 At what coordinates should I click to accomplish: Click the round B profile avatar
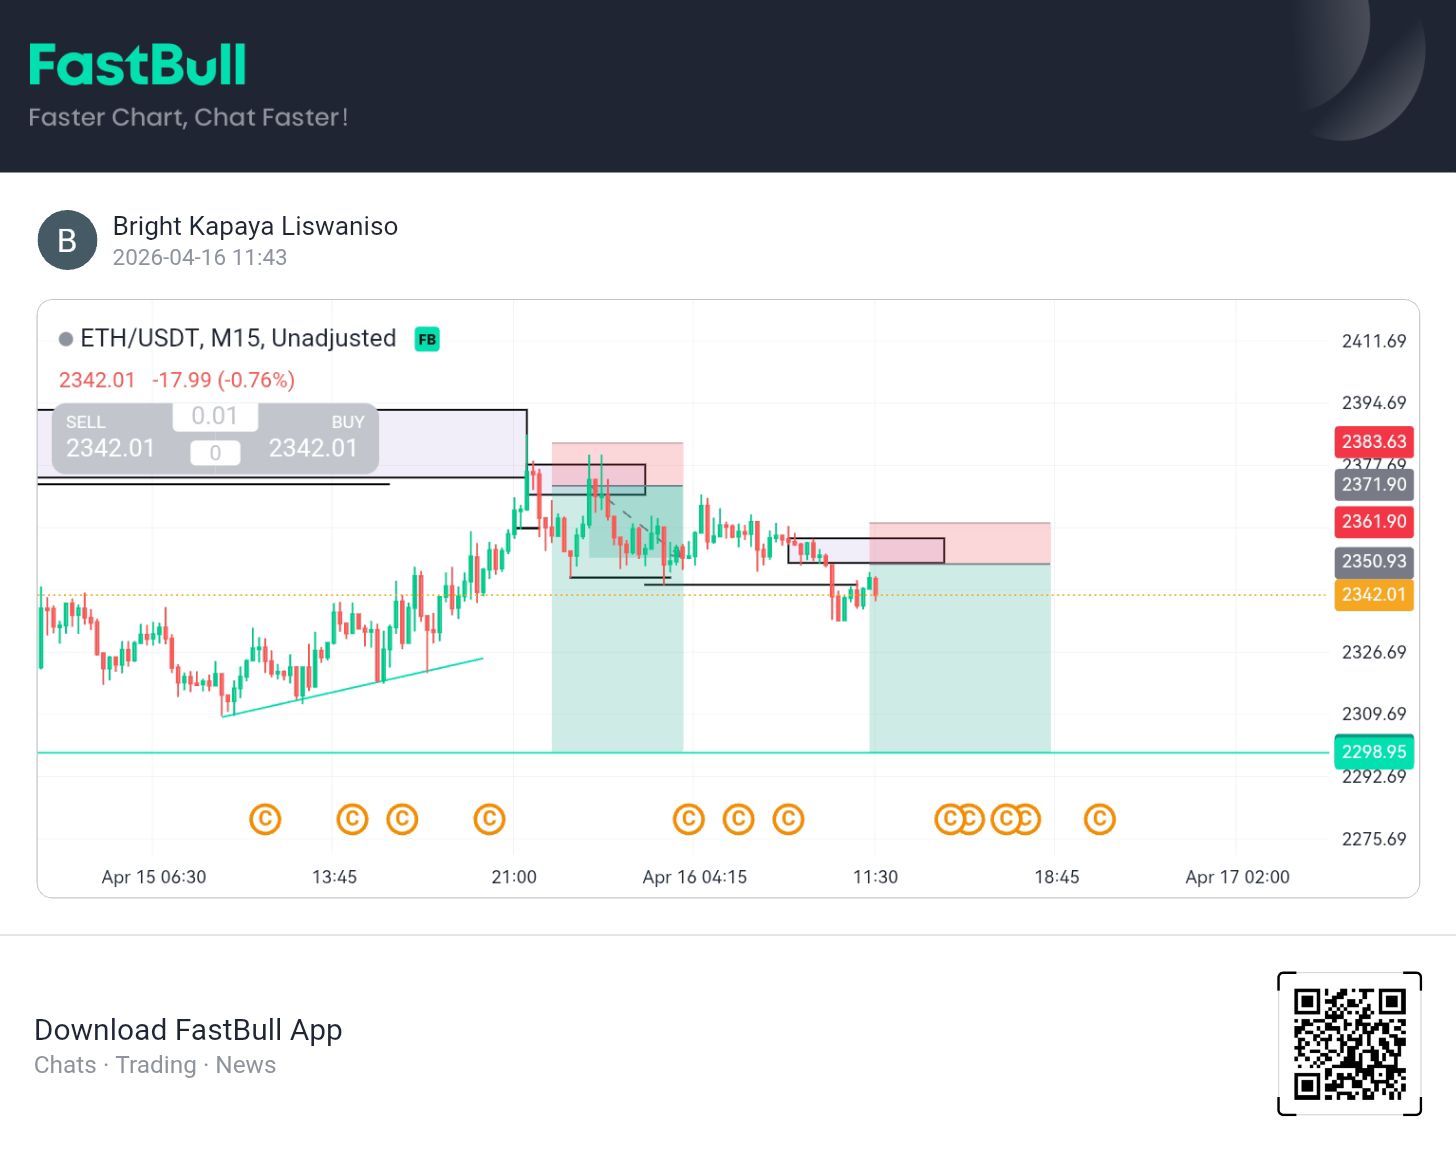67,240
